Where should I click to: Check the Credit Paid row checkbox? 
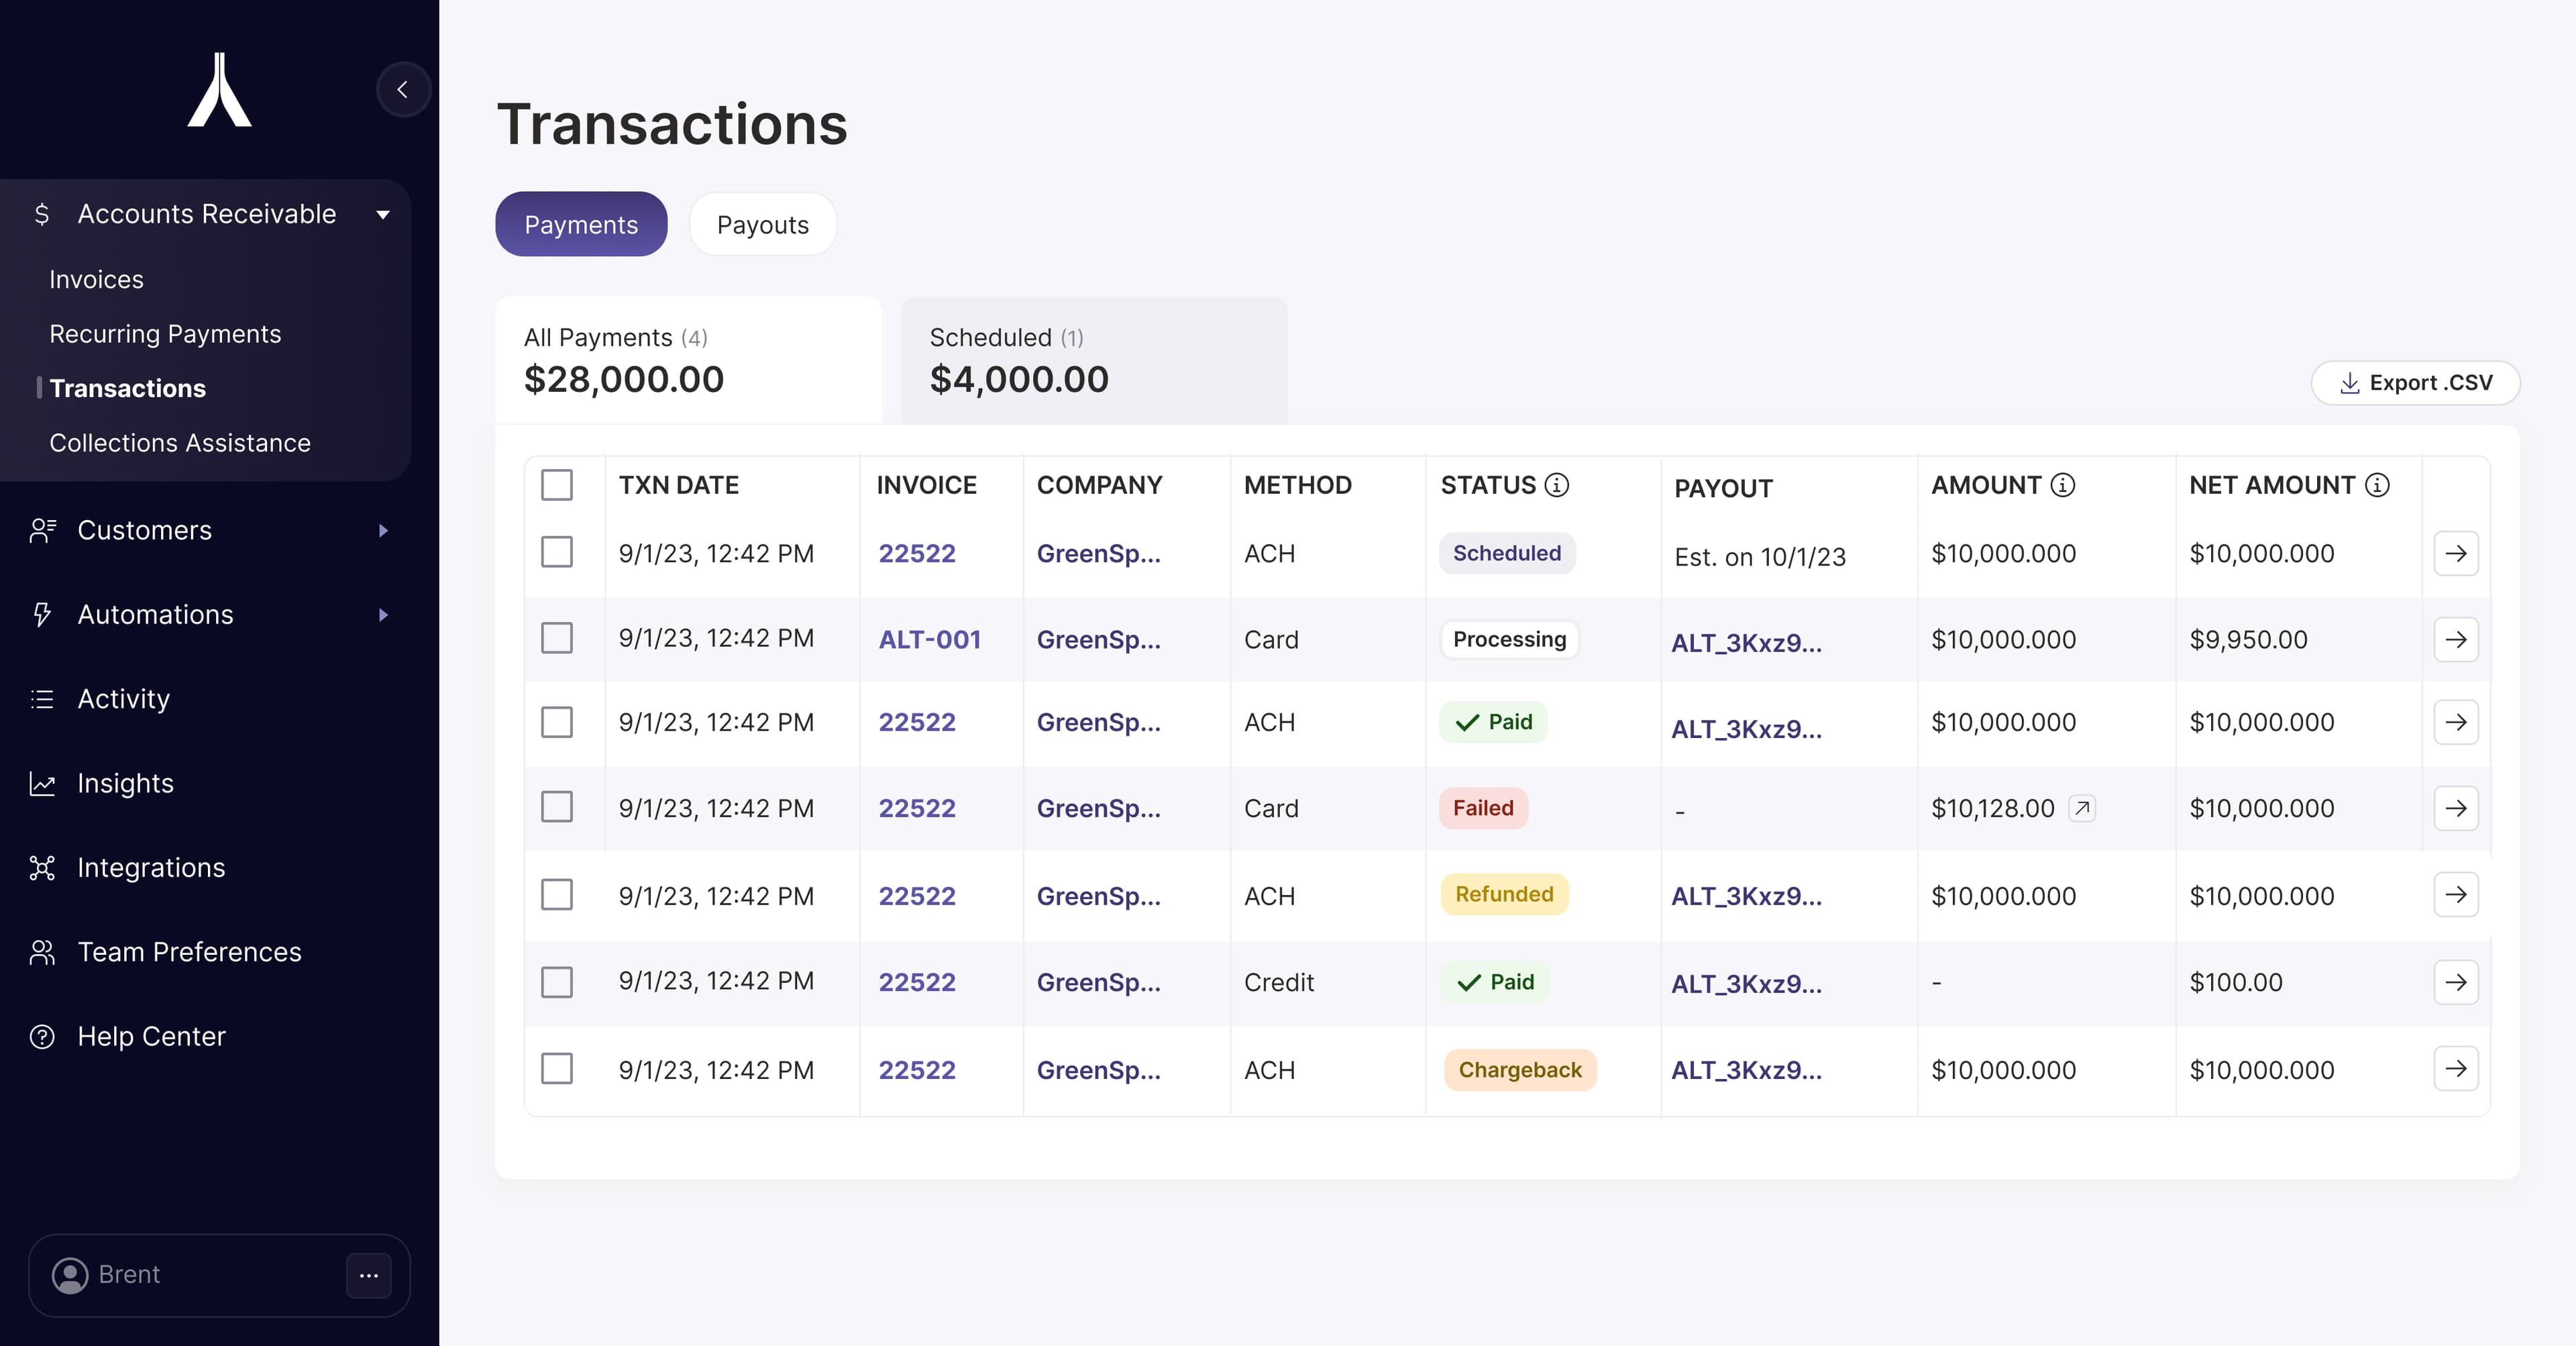[557, 982]
